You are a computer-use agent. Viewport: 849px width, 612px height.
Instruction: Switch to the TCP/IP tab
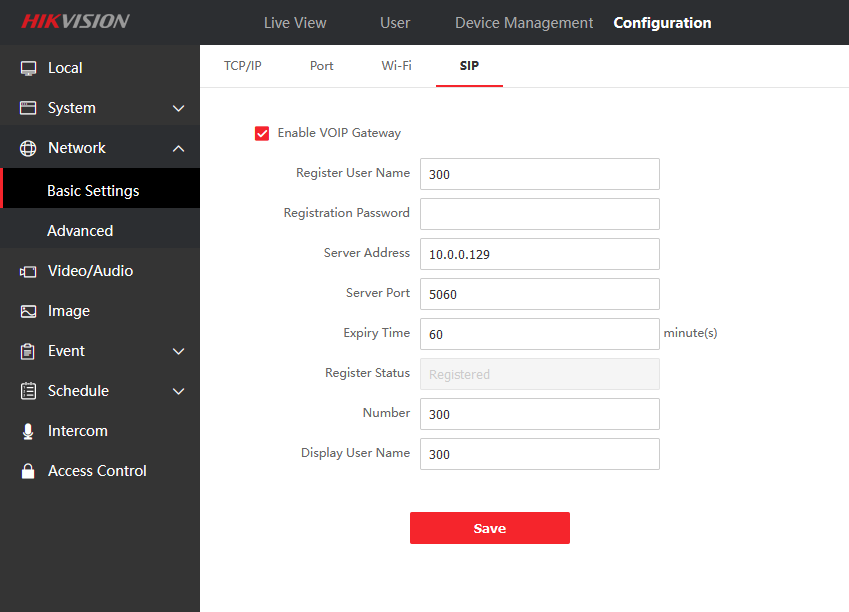point(243,66)
